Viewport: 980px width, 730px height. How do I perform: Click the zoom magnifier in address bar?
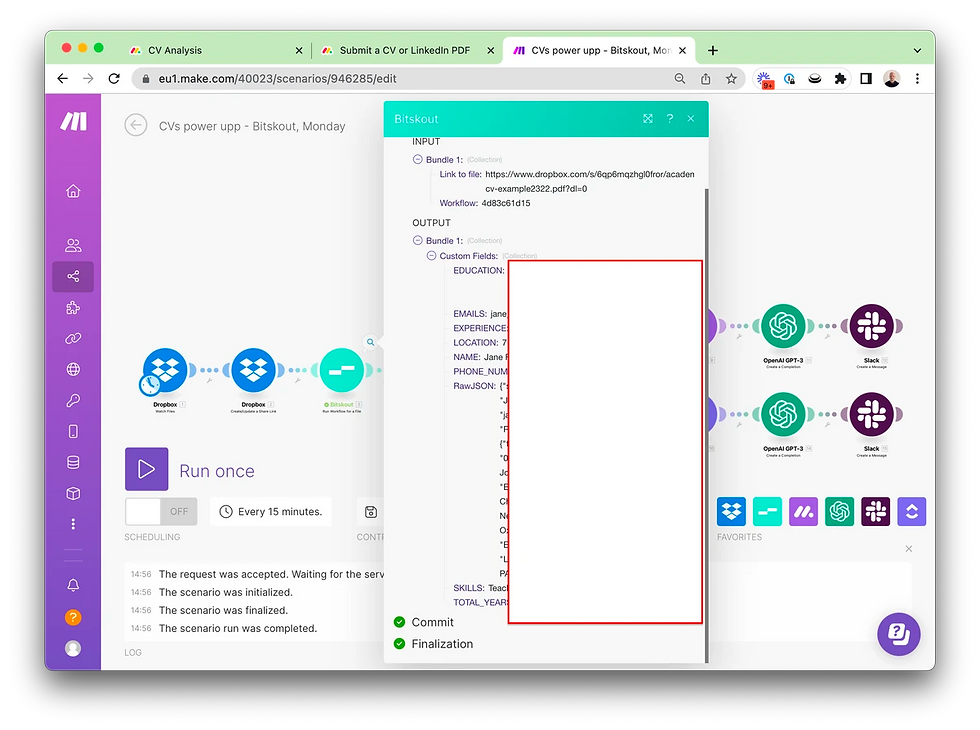click(680, 79)
